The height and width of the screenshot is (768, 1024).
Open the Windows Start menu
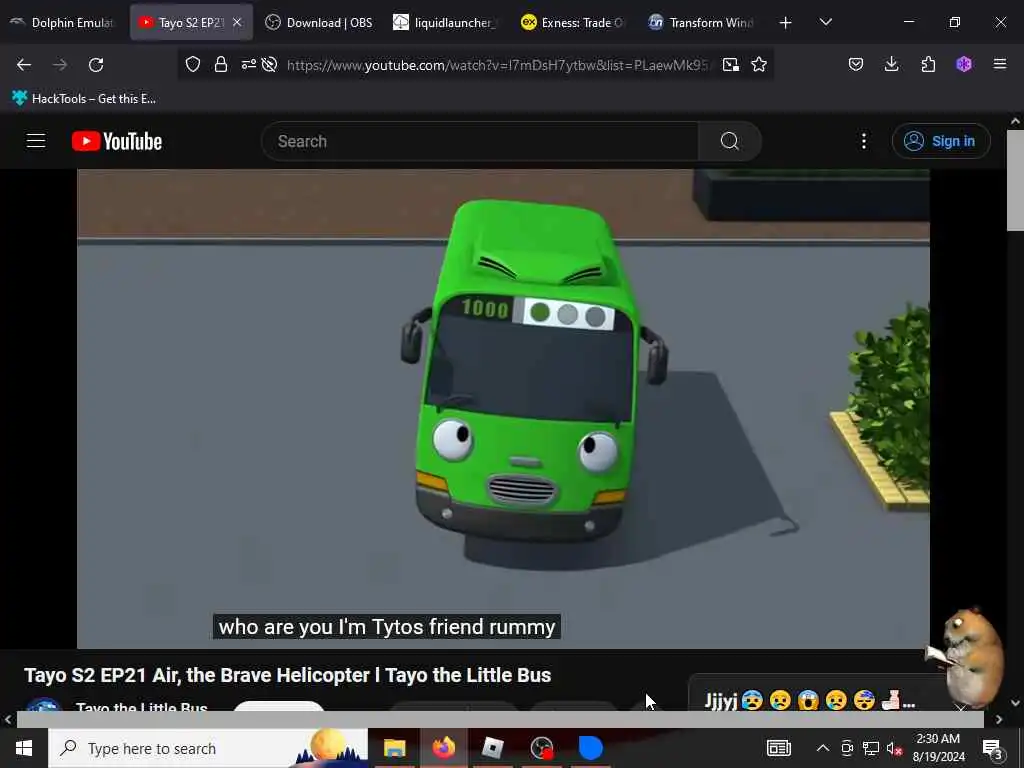[x=24, y=748]
